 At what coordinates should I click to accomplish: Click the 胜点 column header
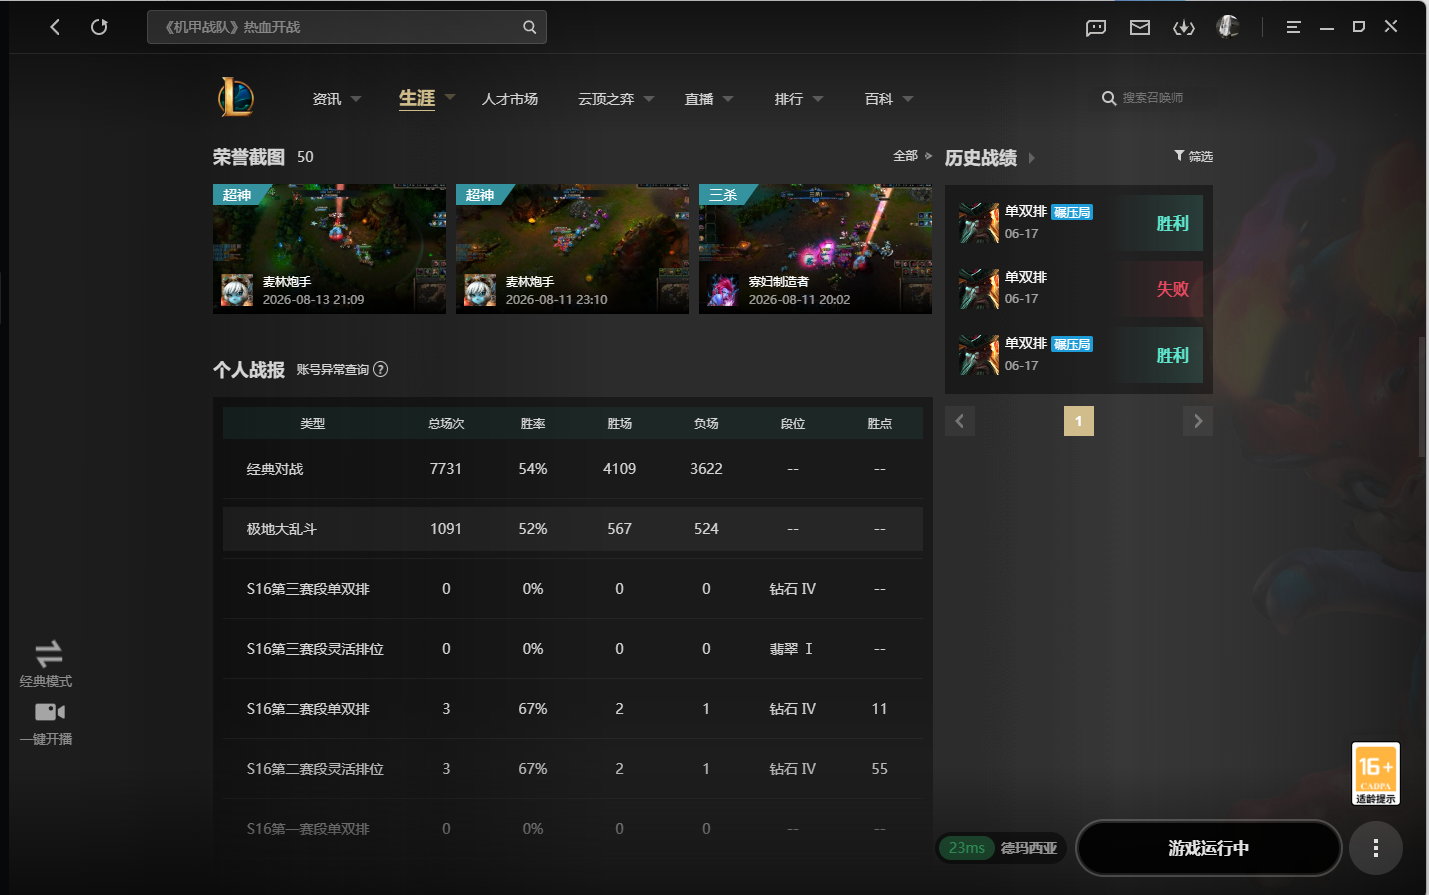(x=880, y=424)
